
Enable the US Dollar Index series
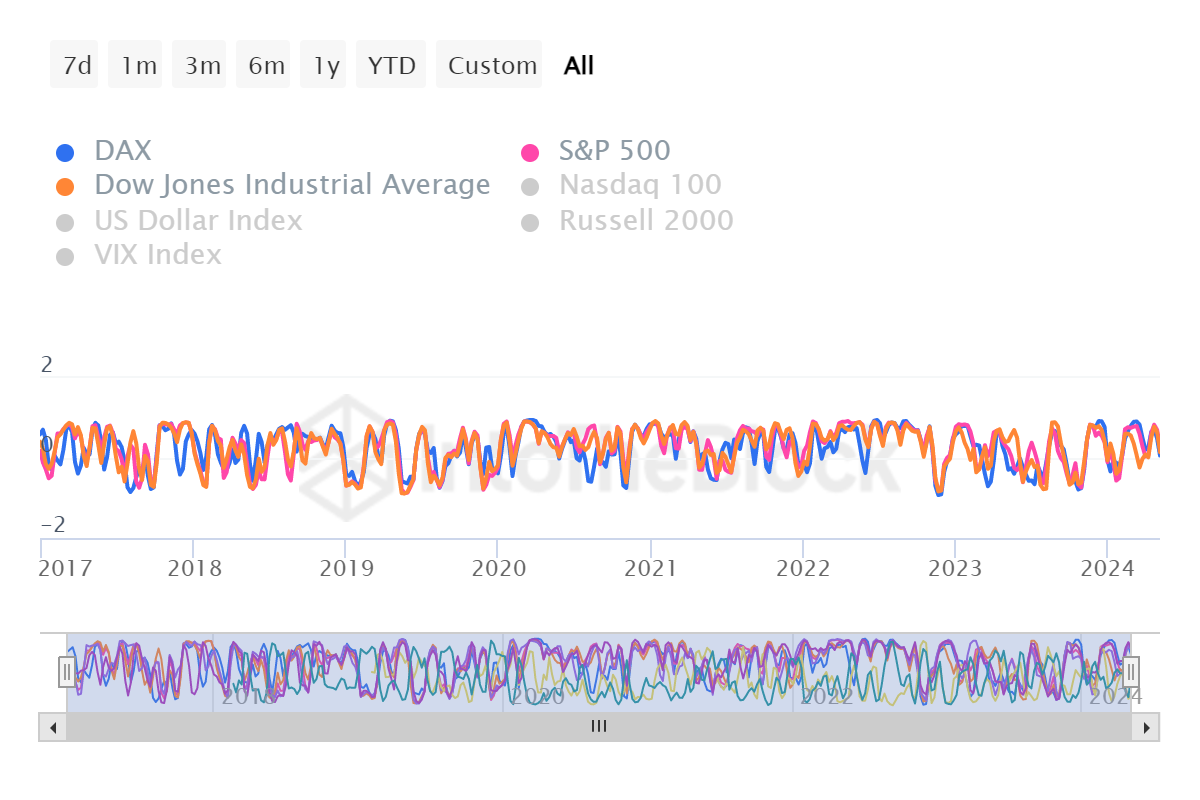coord(198,220)
